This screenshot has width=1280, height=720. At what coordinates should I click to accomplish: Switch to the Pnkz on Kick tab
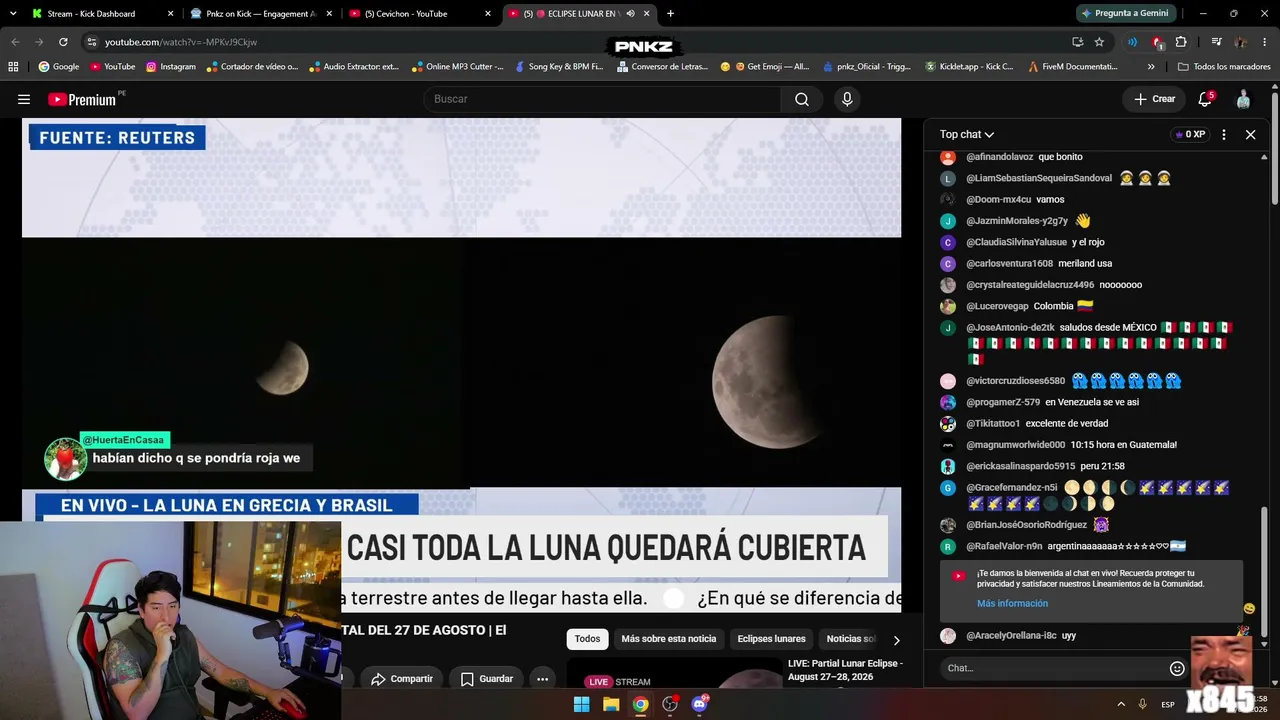tap(260, 14)
